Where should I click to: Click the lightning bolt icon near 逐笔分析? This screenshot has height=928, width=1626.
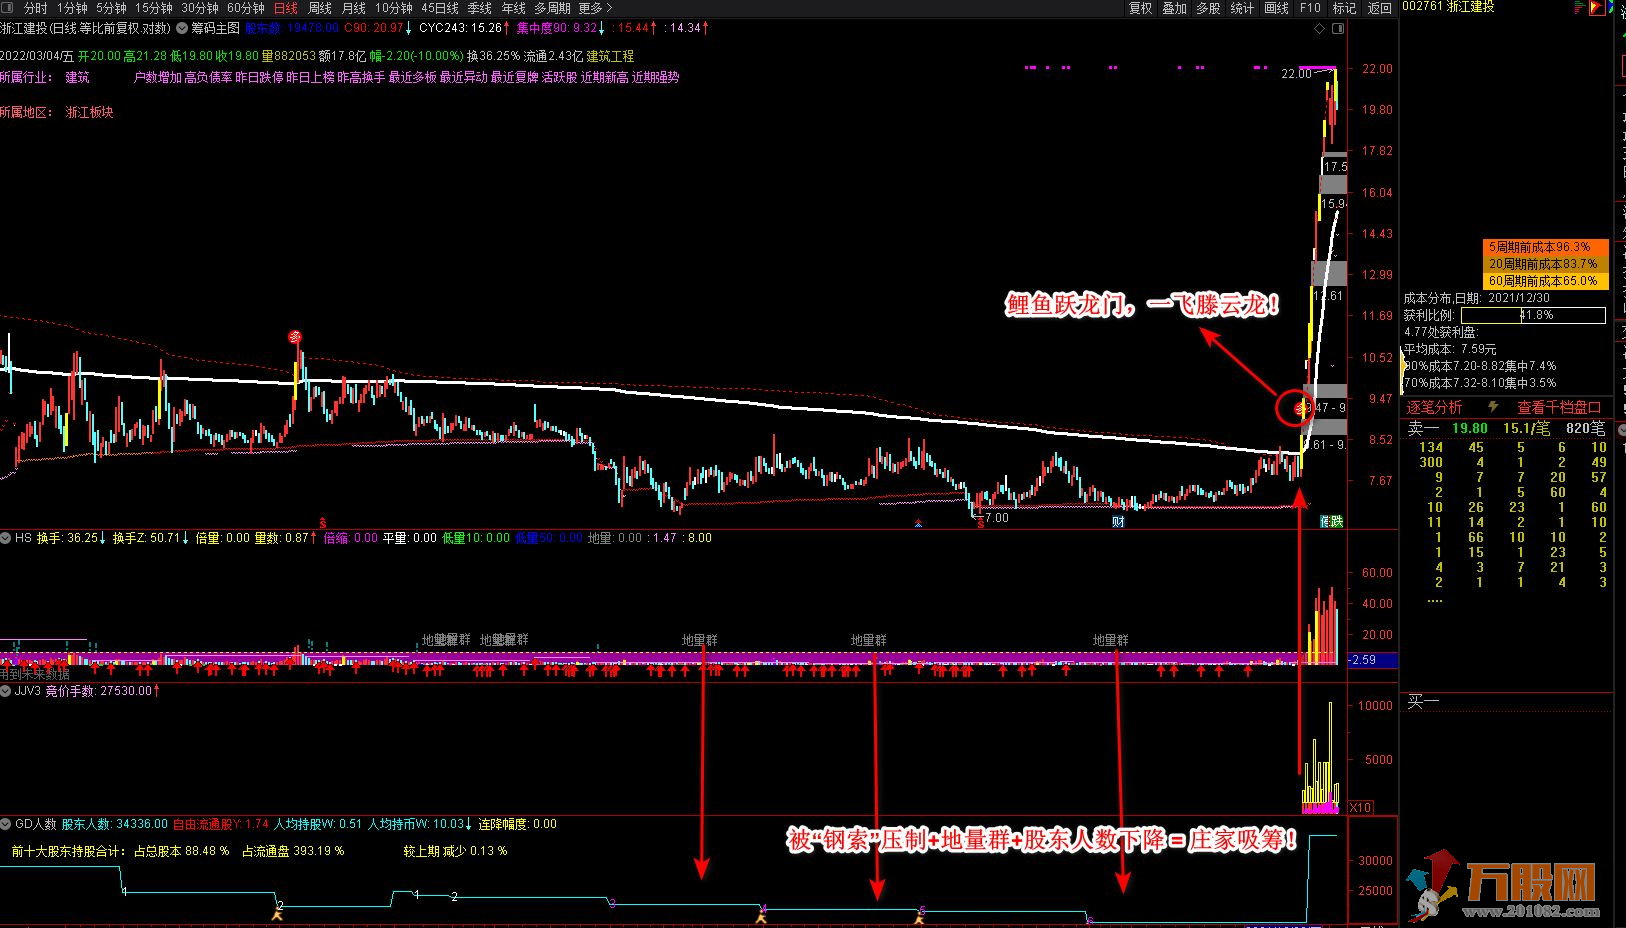1493,407
